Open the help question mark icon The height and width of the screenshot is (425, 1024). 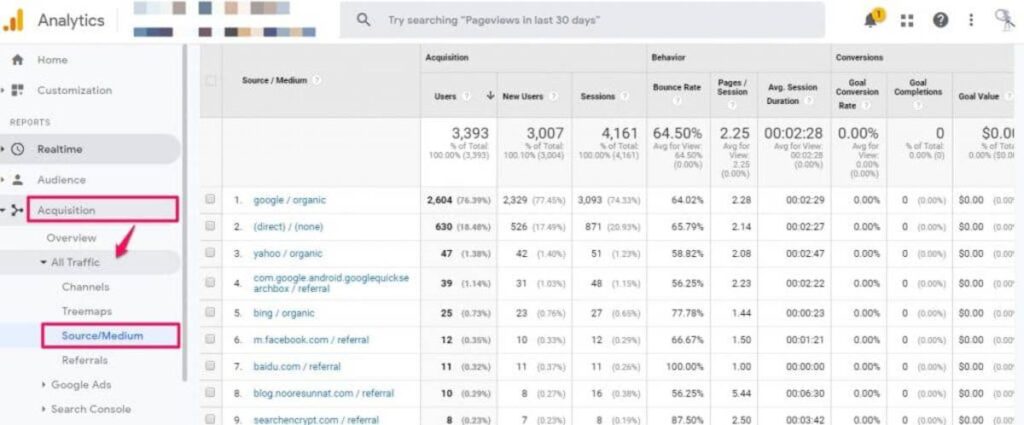point(940,21)
